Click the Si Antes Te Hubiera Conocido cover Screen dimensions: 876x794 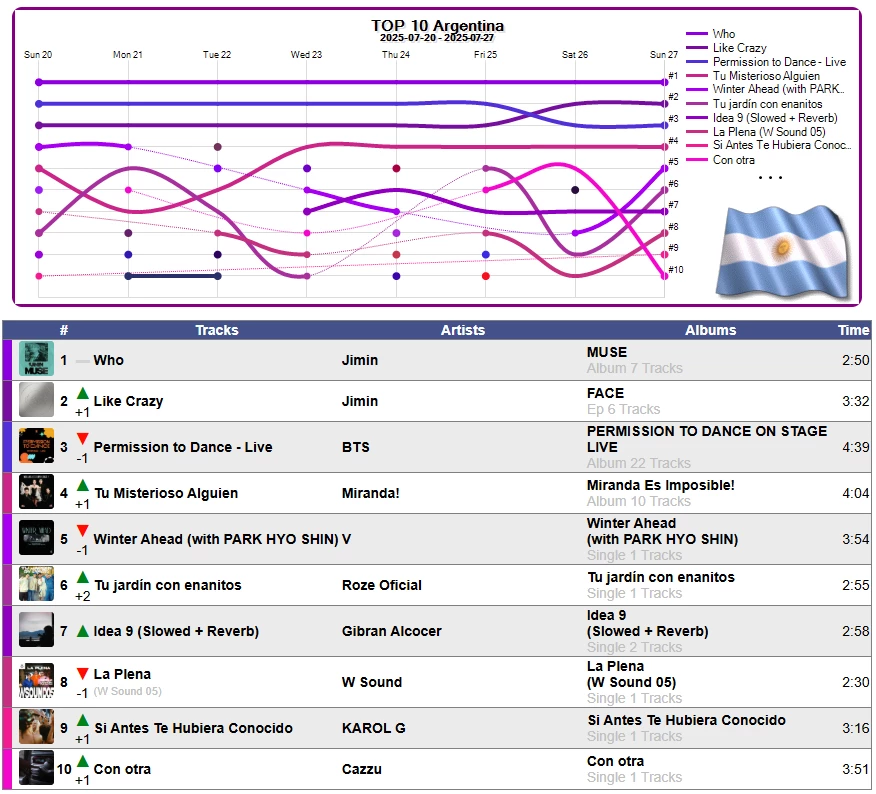[x=36, y=727]
